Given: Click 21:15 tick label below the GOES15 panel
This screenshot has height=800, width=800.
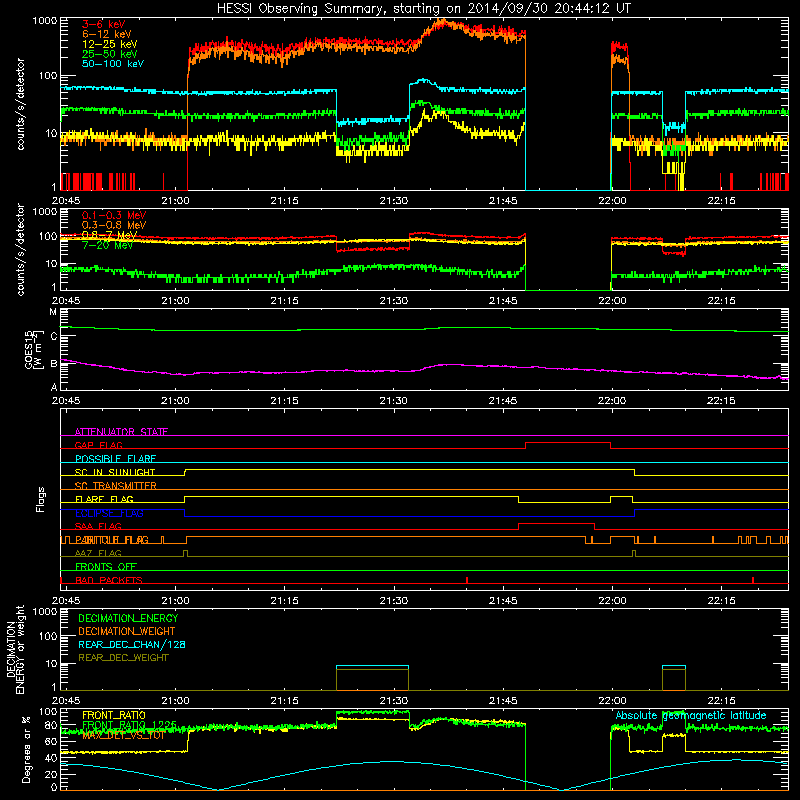Looking at the screenshot, I should pyautogui.click(x=285, y=401).
